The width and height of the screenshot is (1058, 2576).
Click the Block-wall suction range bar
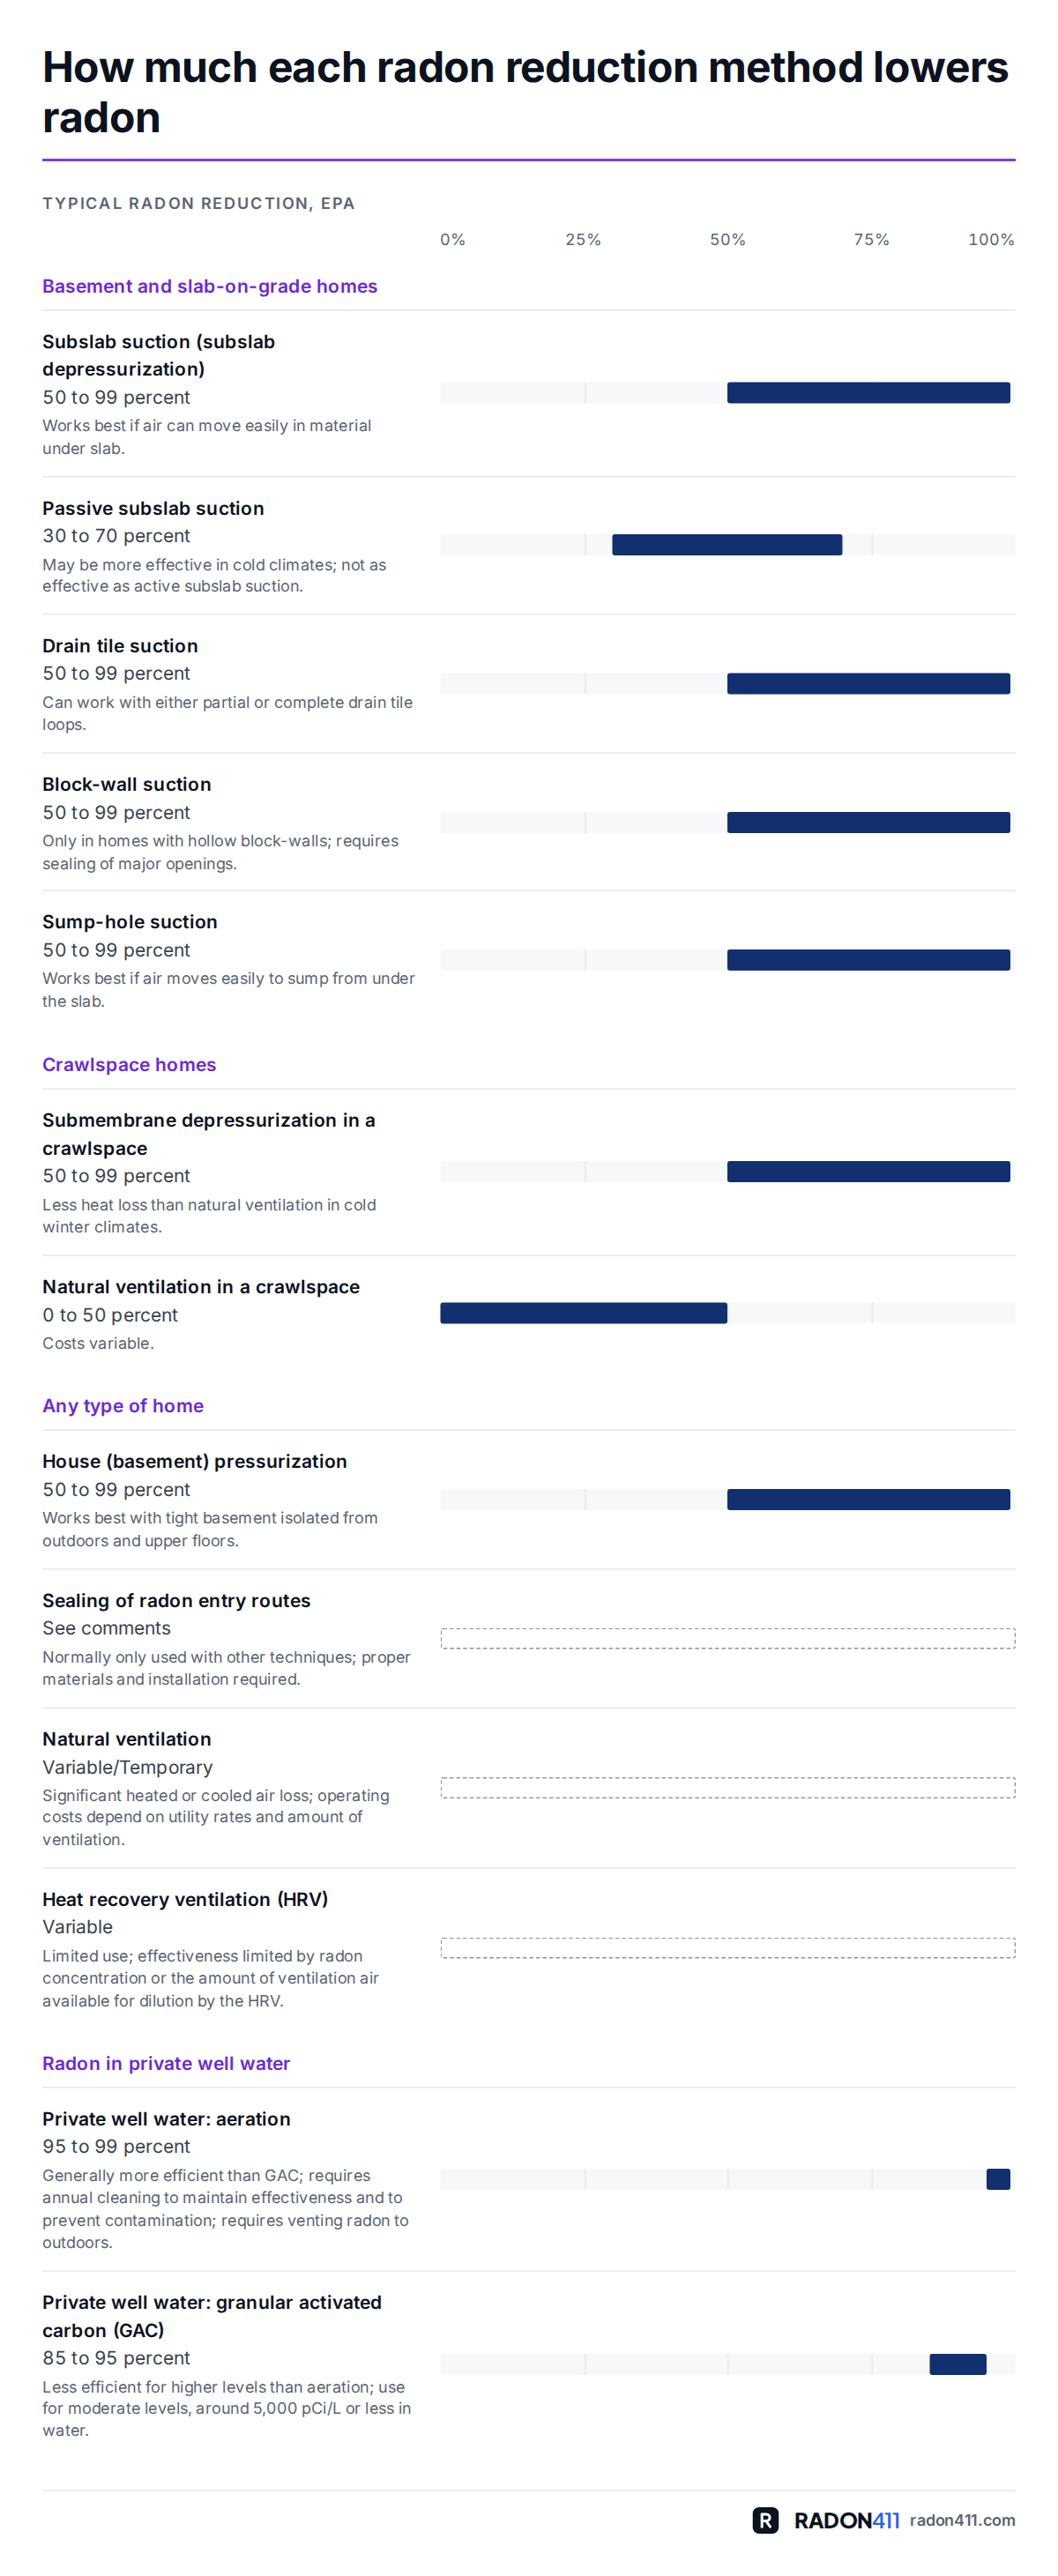pos(868,822)
